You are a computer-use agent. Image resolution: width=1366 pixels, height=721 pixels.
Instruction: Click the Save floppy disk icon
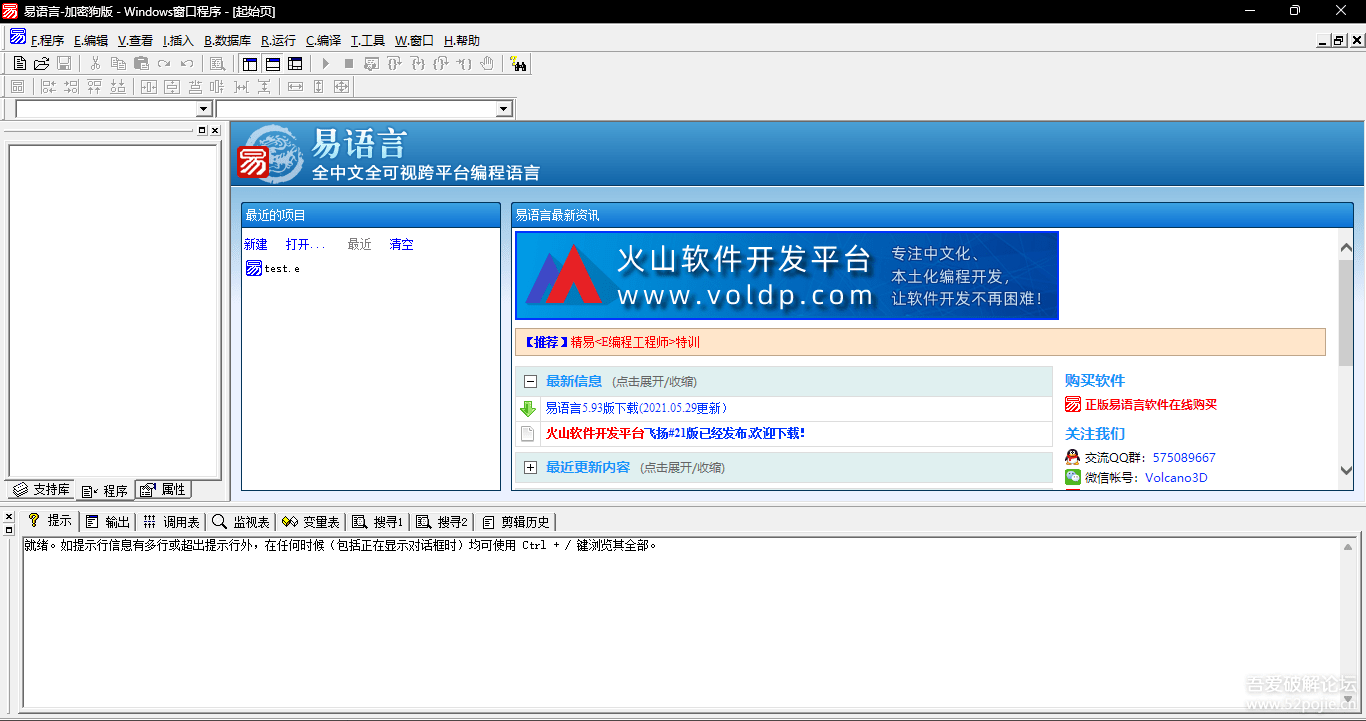(64, 63)
